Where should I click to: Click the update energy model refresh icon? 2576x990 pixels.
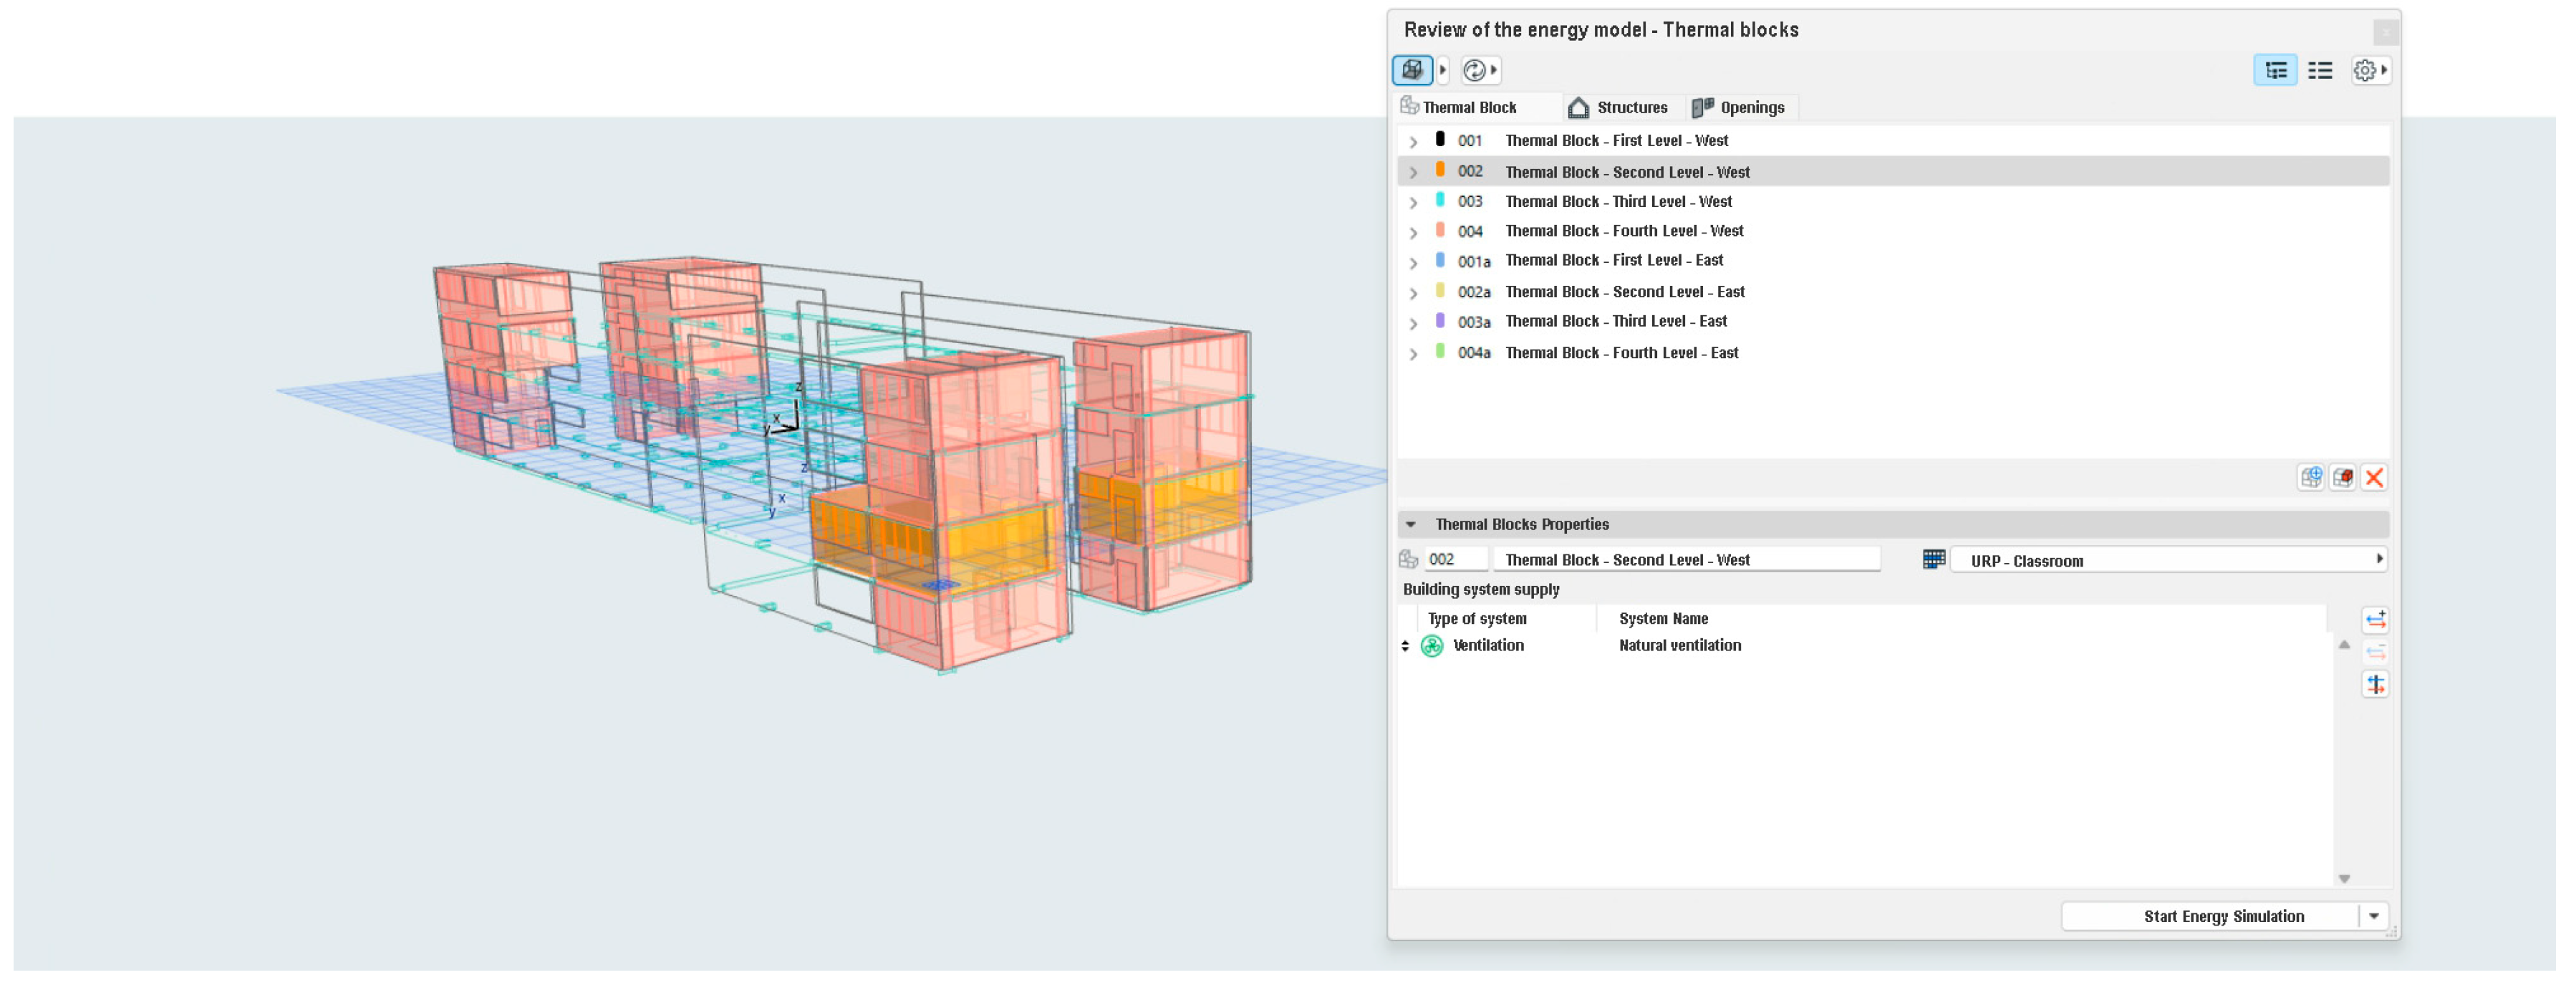click(x=1473, y=70)
